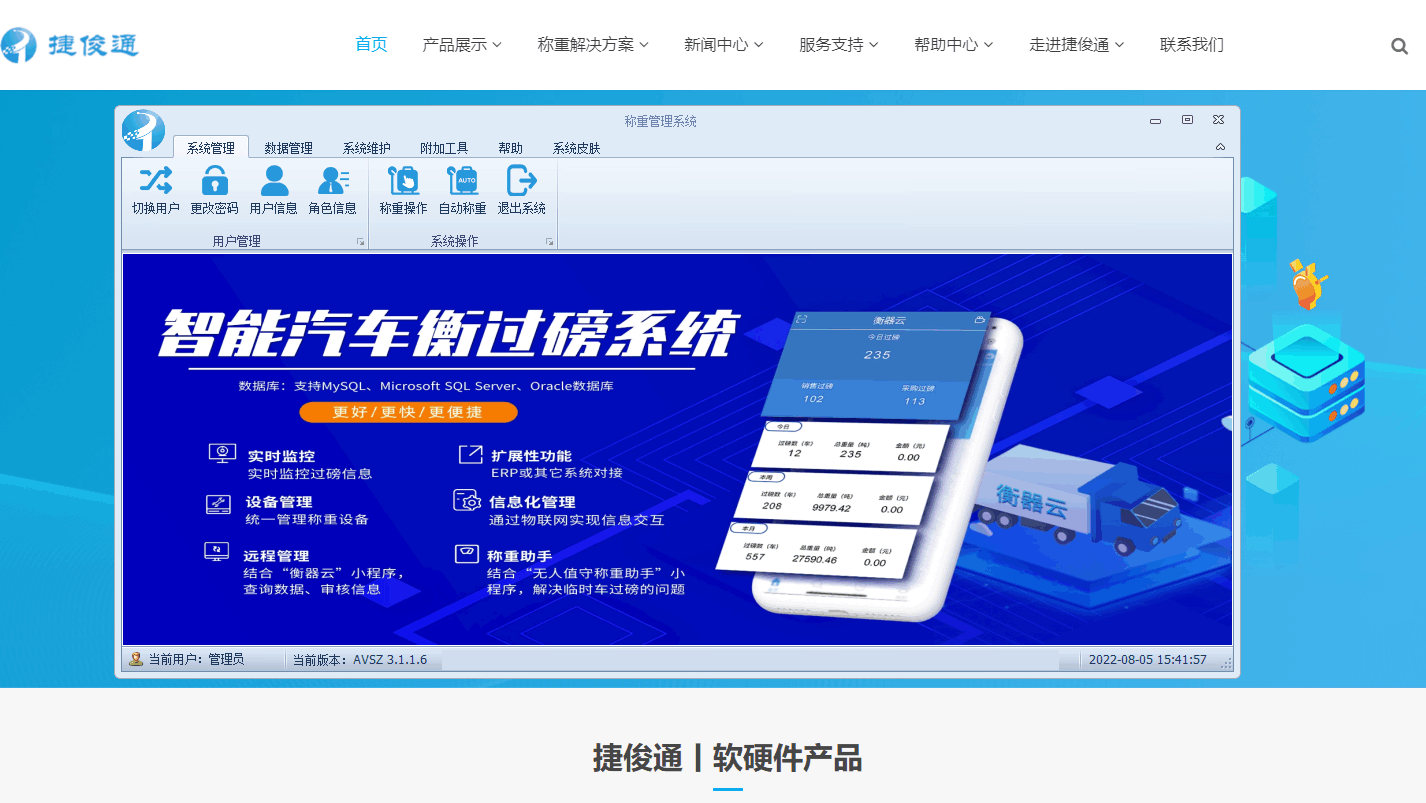Click the 信息化管理 gear icon
This screenshot has width=1426, height=803.
pos(467,500)
